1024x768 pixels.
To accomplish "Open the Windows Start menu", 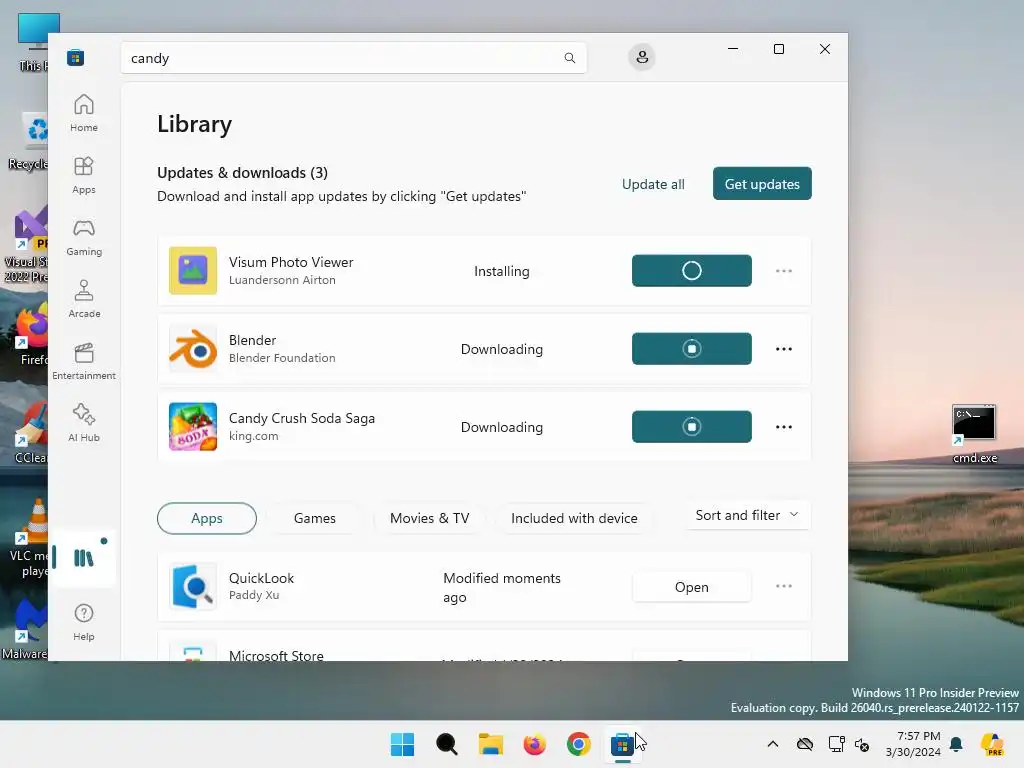I will pos(402,744).
